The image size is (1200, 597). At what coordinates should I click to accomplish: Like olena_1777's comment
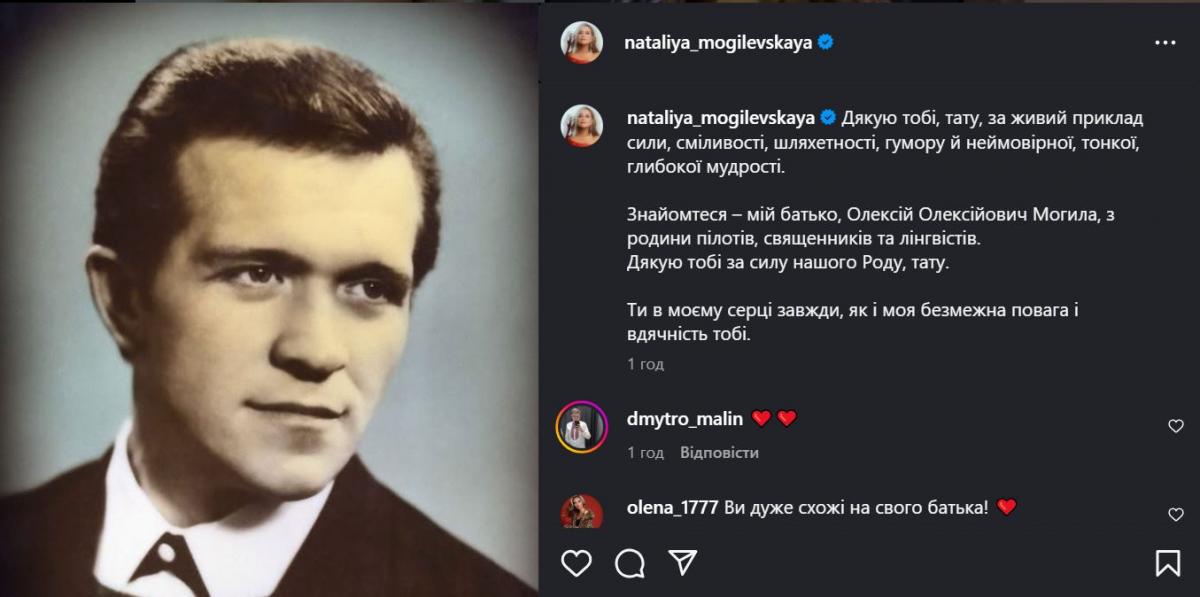(x=1176, y=515)
